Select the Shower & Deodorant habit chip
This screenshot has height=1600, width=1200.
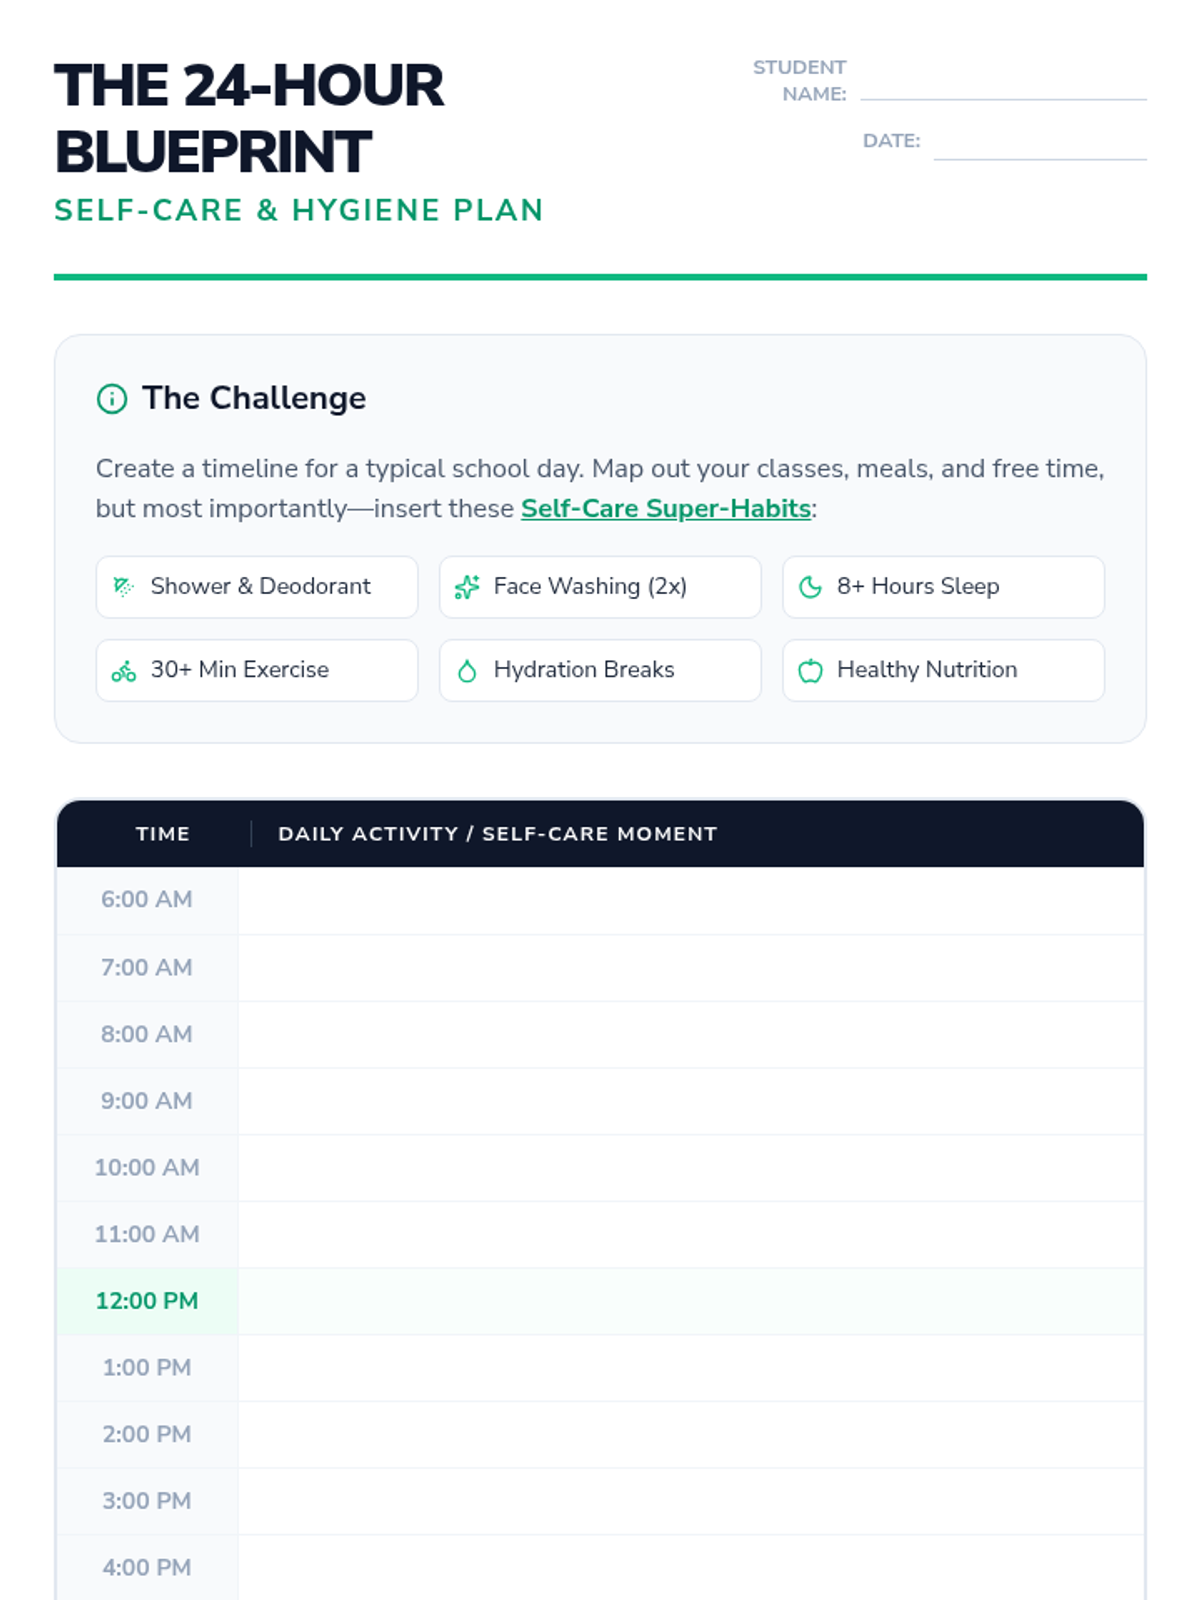[x=257, y=587]
